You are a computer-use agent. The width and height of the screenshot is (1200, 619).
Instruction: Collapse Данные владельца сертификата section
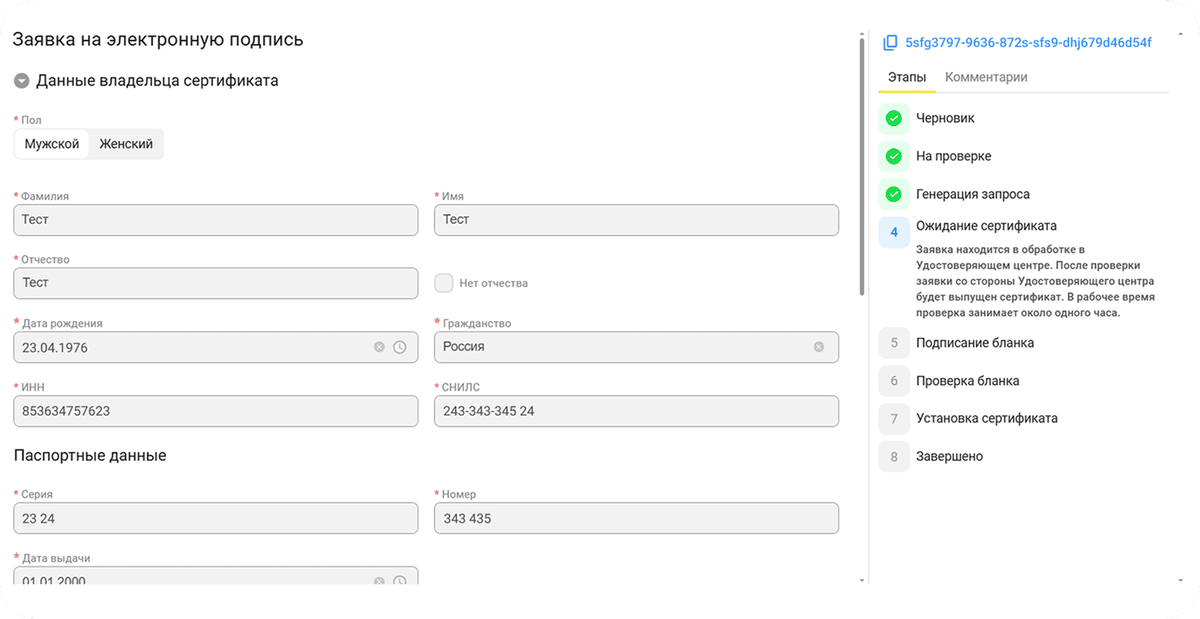pyautogui.click(x=21, y=81)
